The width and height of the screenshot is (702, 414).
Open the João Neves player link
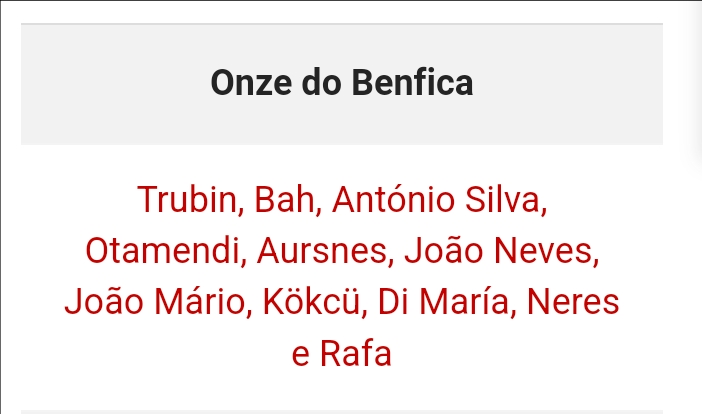(x=499, y=251)
